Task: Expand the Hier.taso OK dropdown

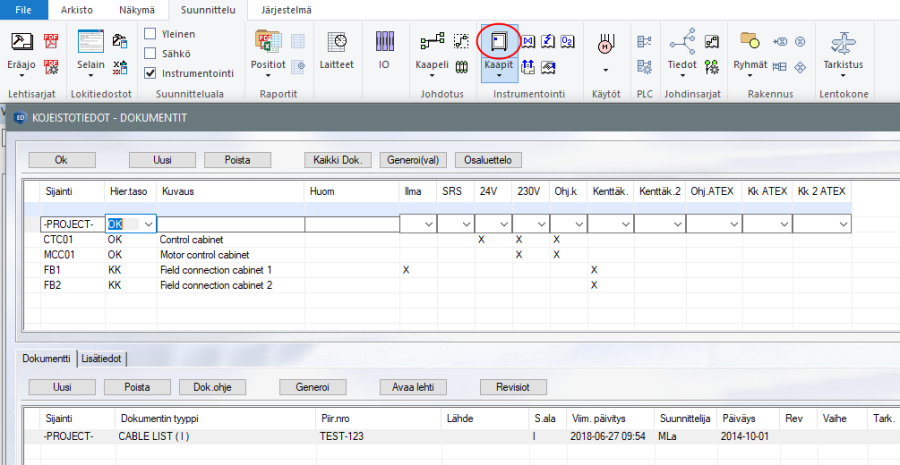Action: [x=148, y=225]
